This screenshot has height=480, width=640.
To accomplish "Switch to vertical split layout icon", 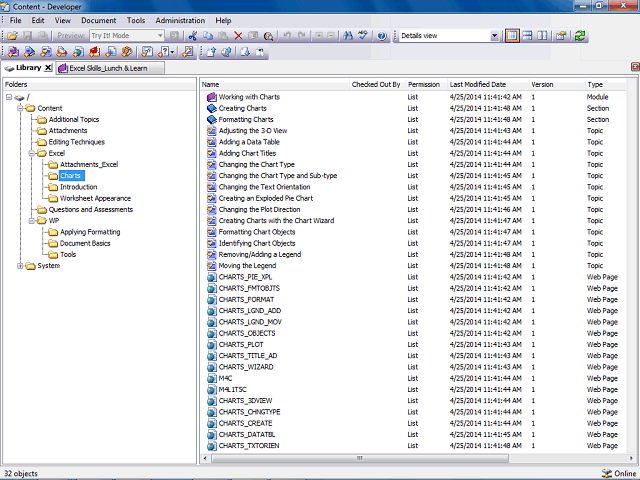I will point(542,36).
